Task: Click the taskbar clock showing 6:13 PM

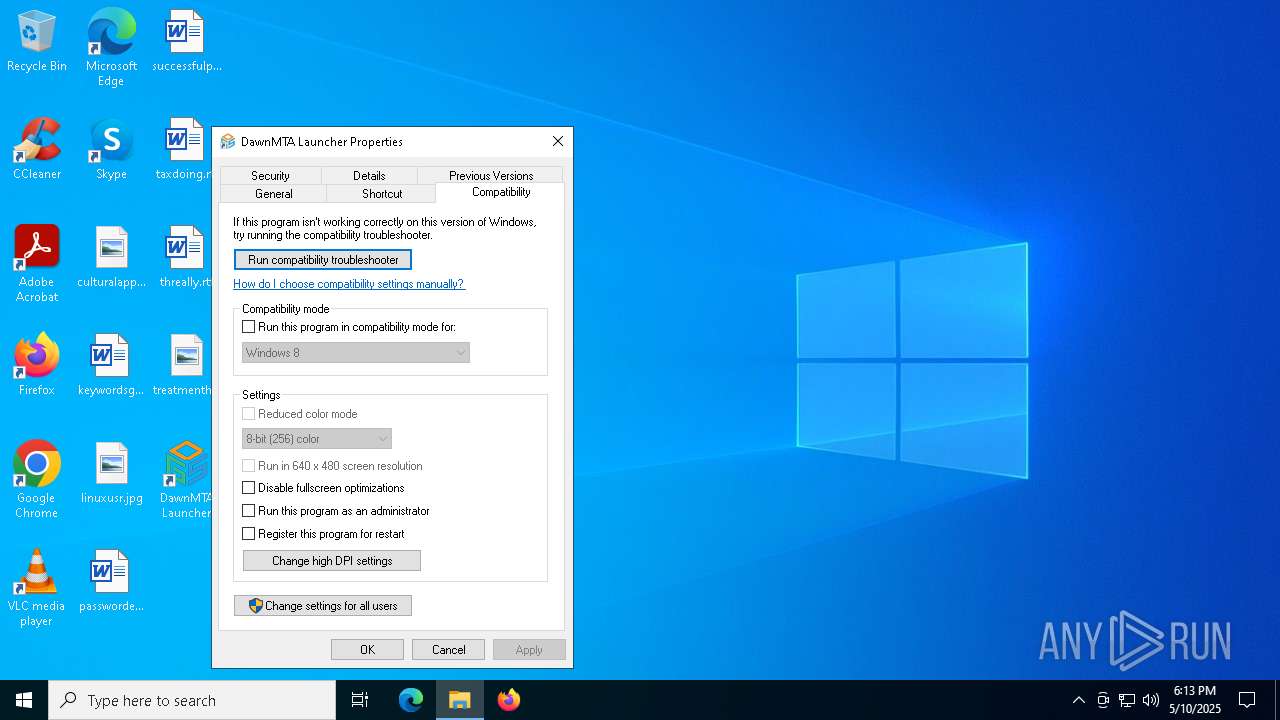Action: (x=1195, y=700)
